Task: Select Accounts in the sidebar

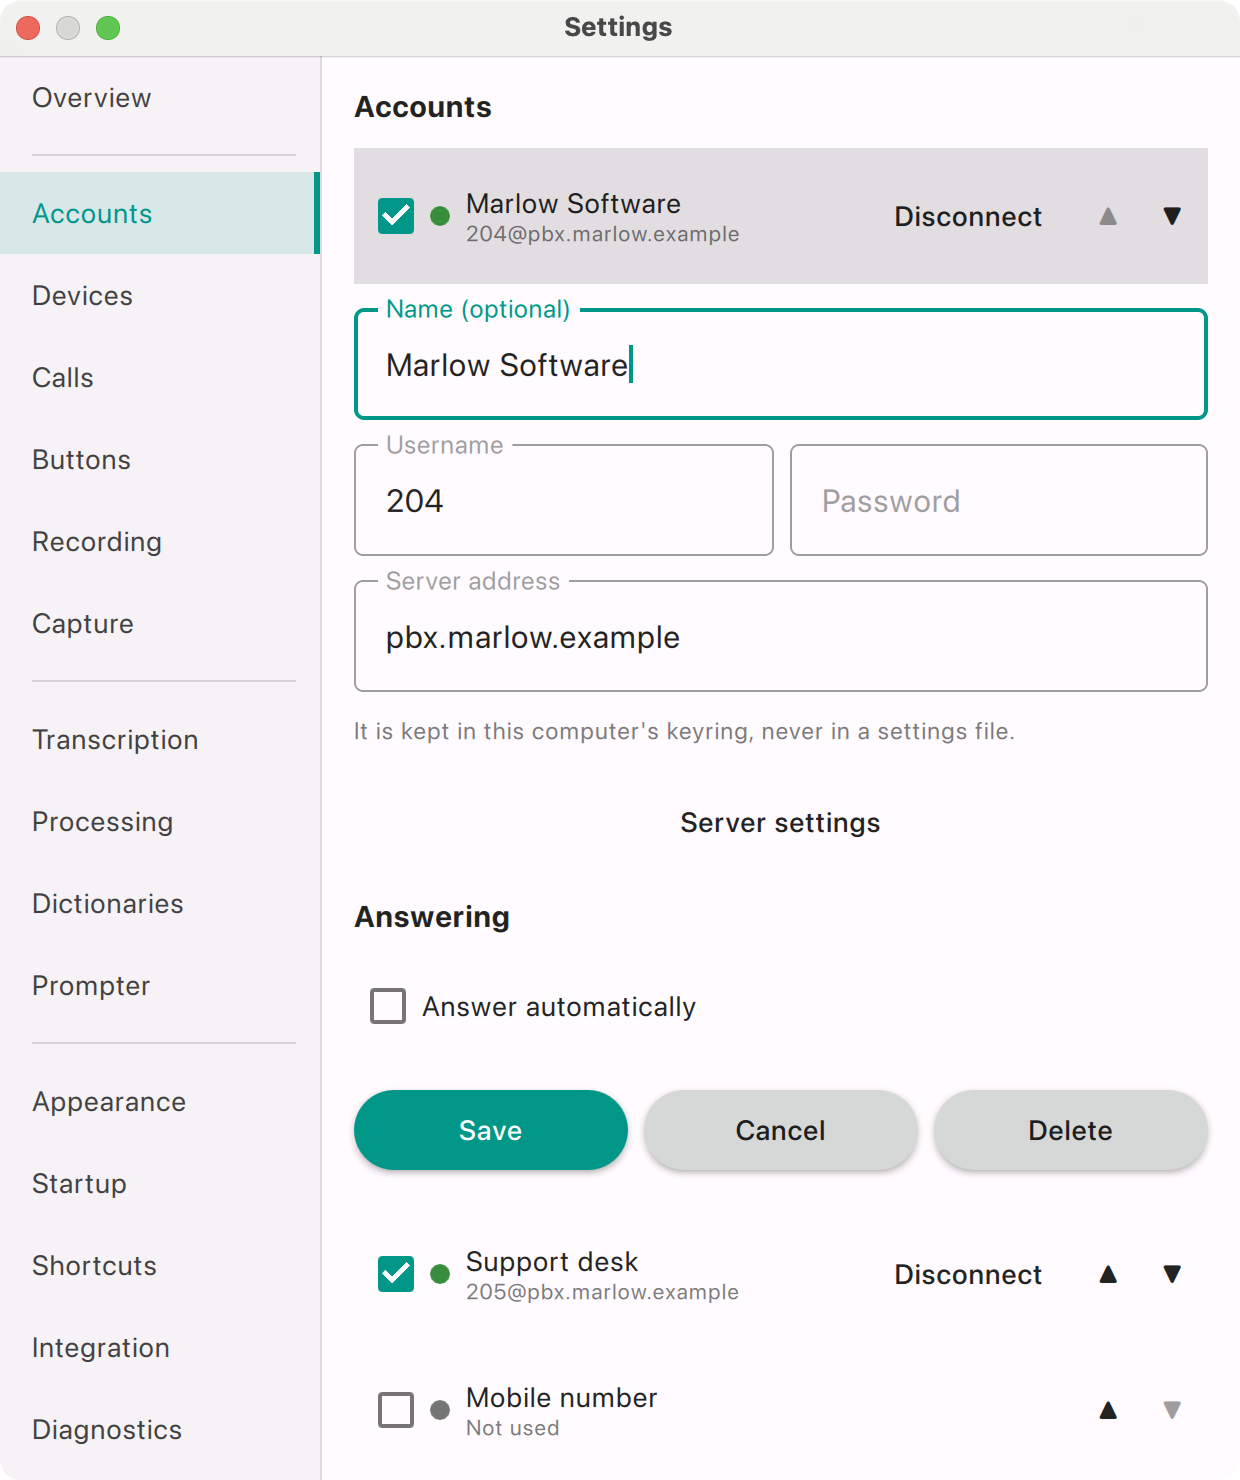Action: coord(160,213)
